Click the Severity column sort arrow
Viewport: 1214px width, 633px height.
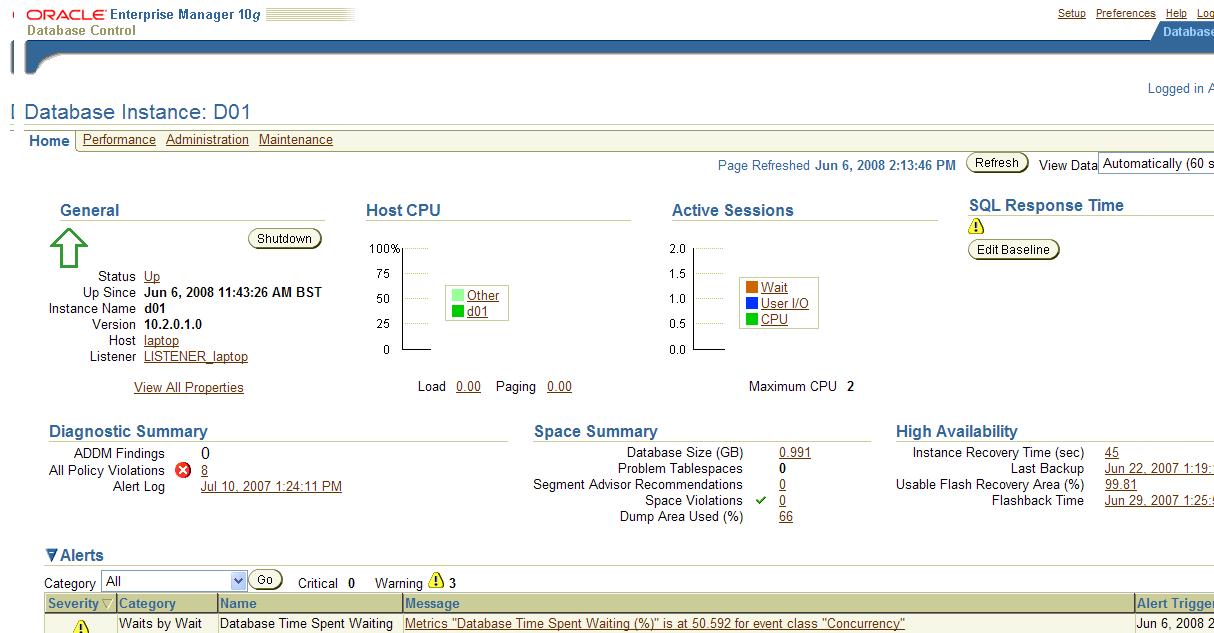(x=107, y=604)
